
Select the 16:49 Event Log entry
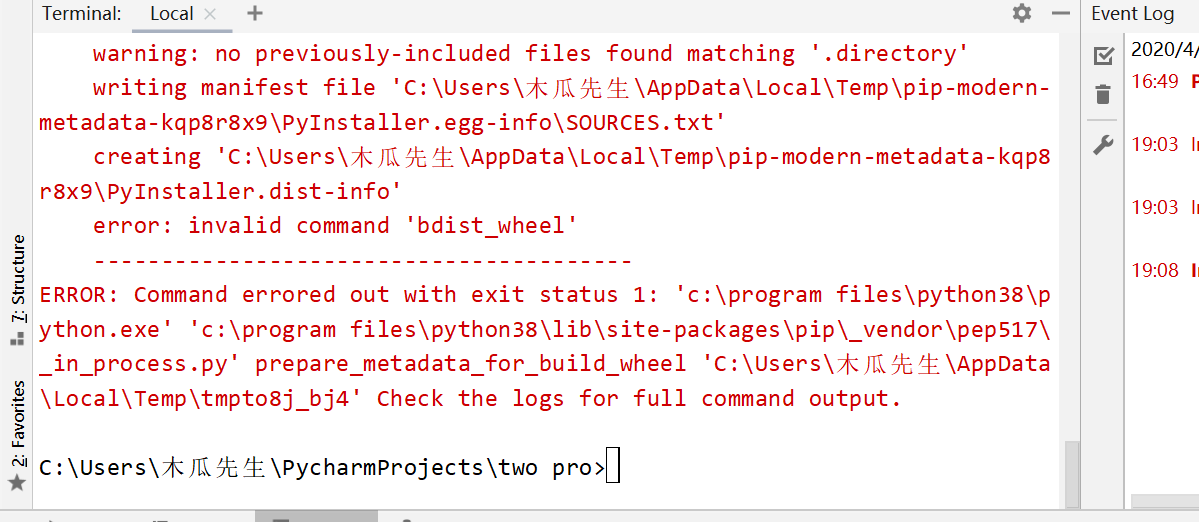point(1165,81)
